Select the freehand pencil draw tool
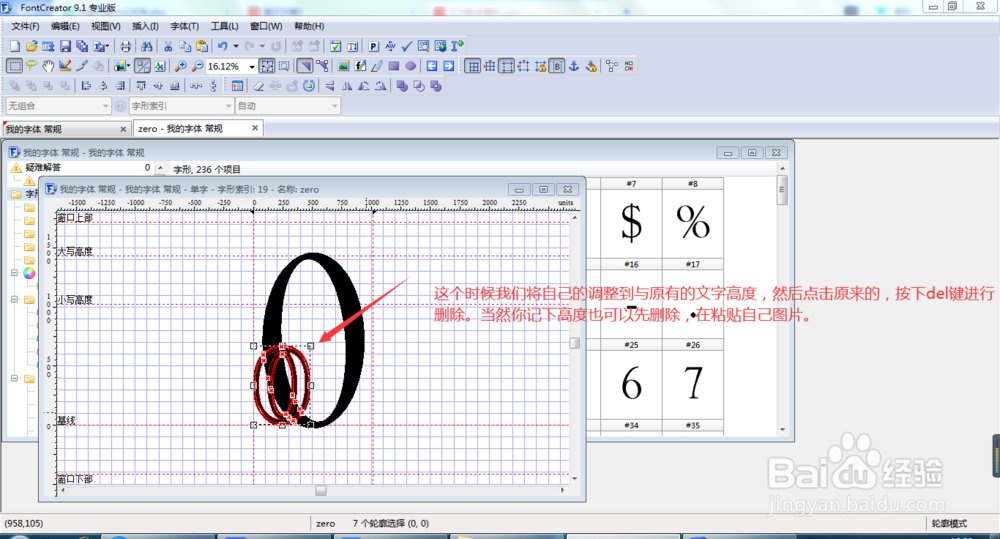 pyautogui.click(x=377, y=66)
